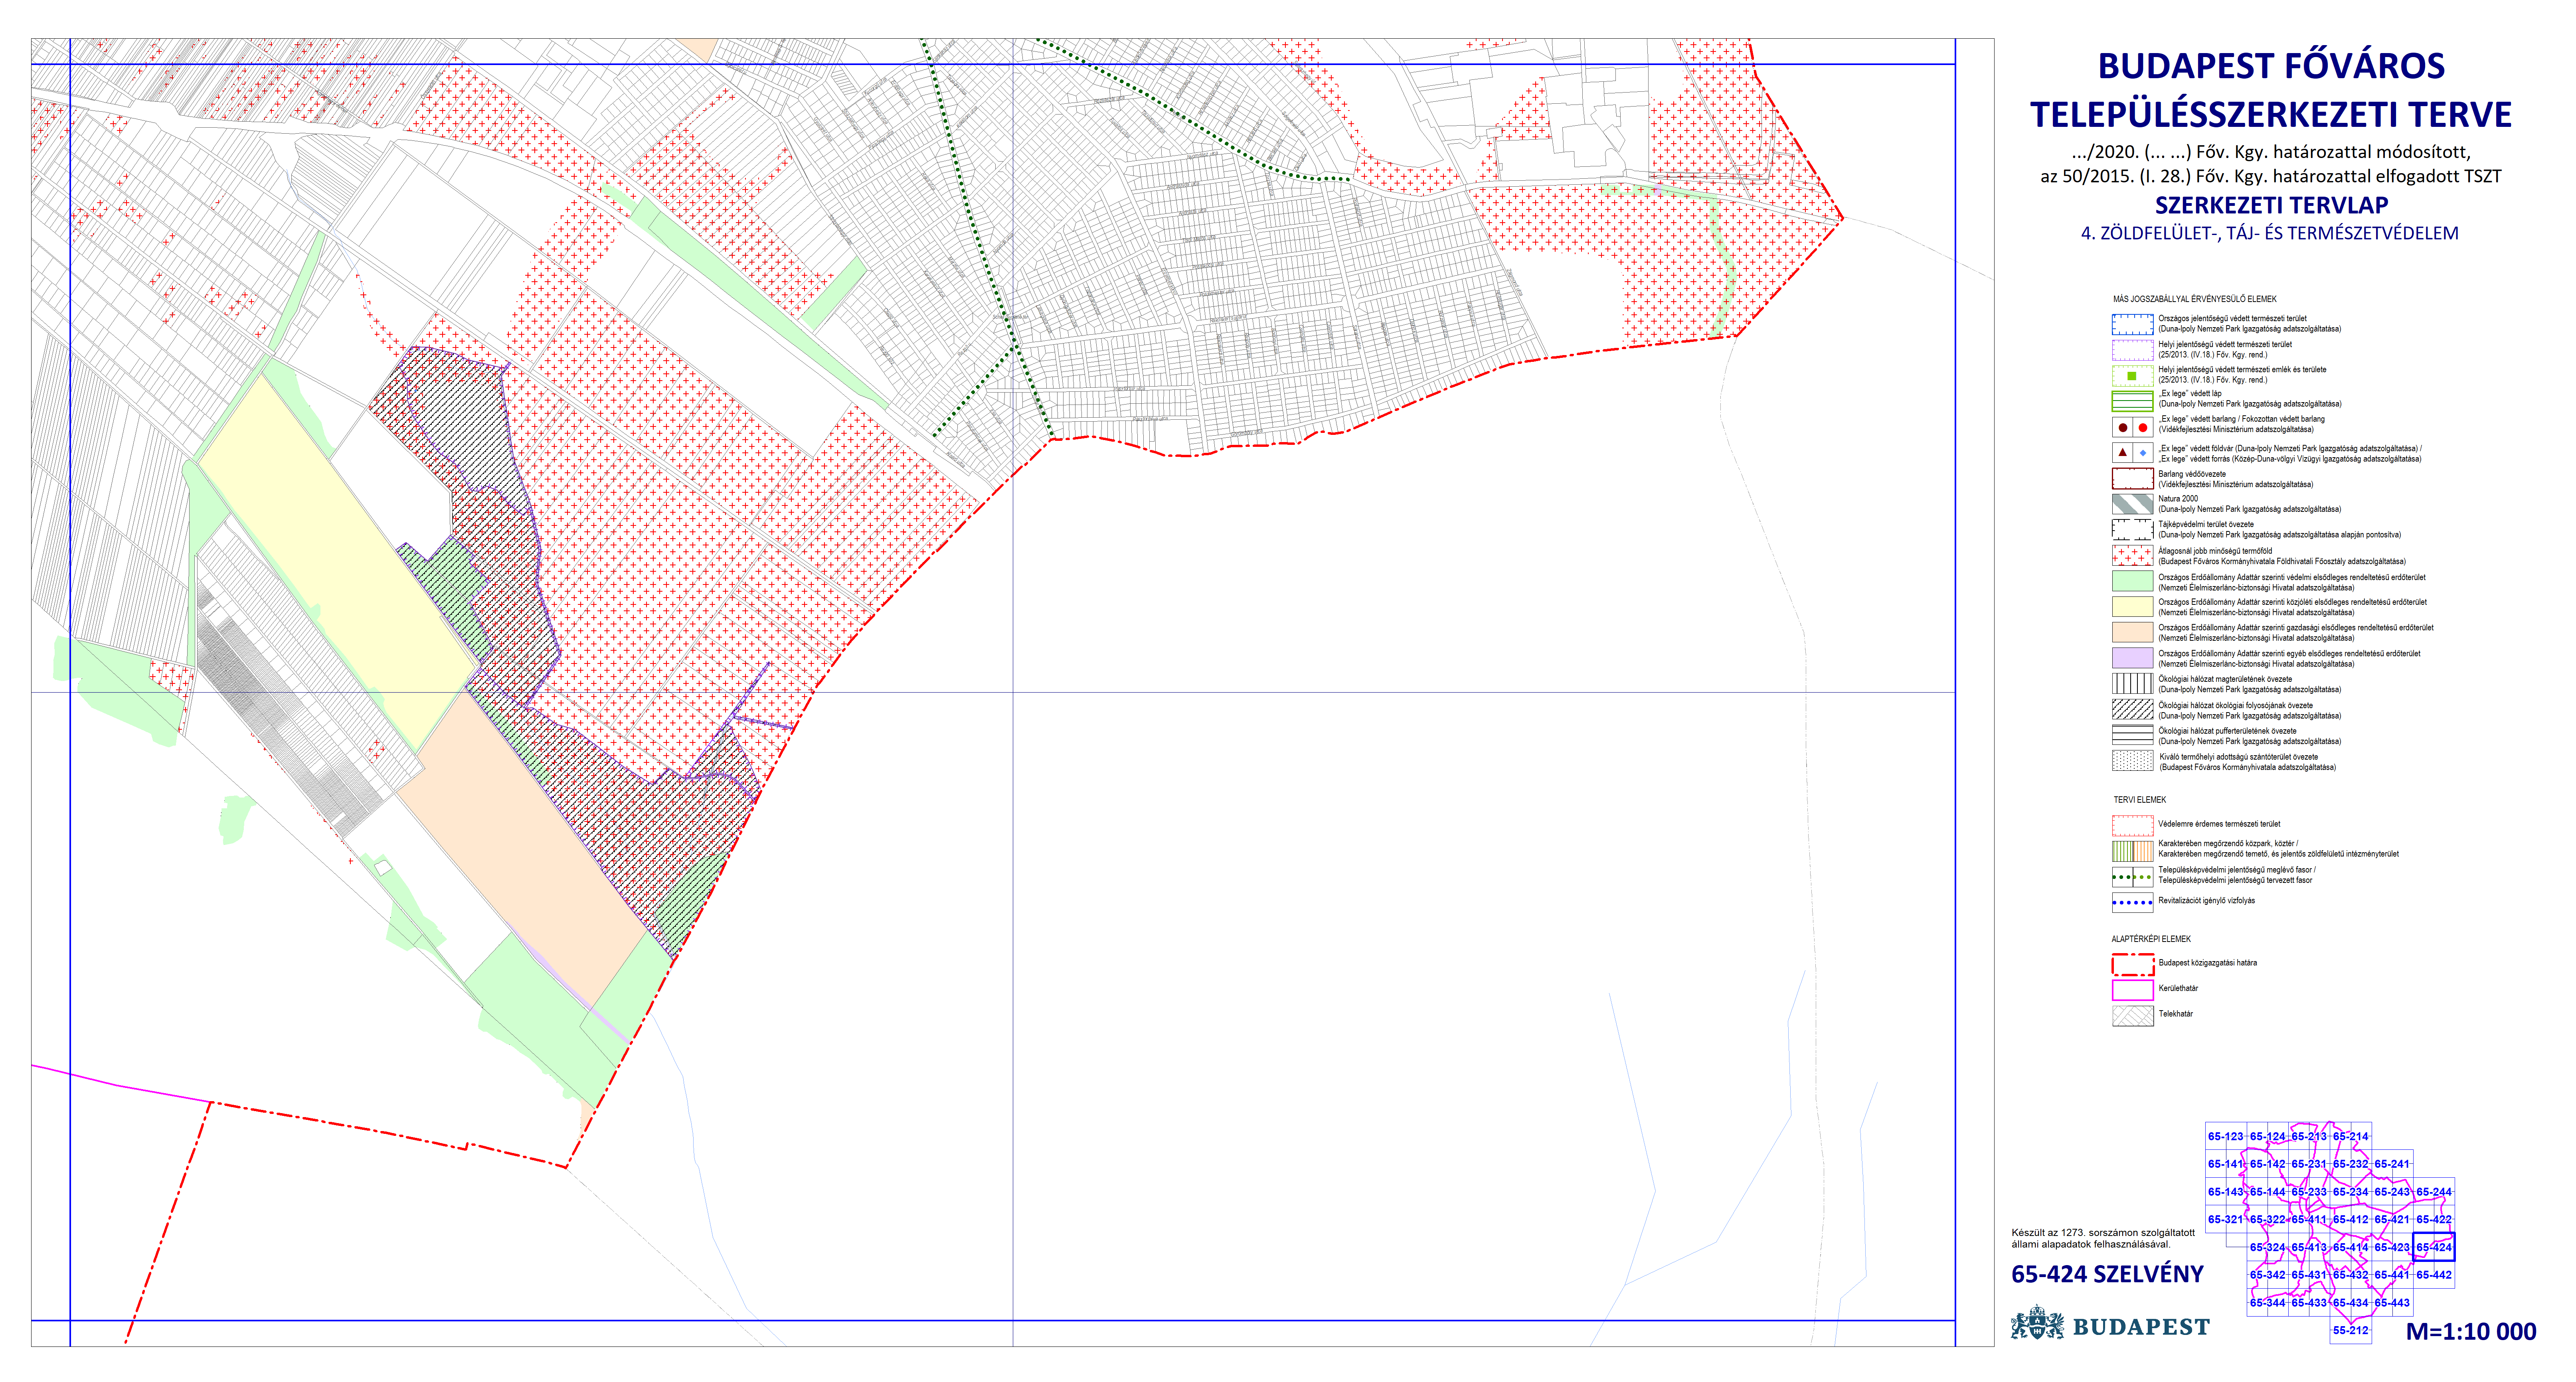
Task: Click the 'Natura 2000' legend label
Action: click(2178, 499)
